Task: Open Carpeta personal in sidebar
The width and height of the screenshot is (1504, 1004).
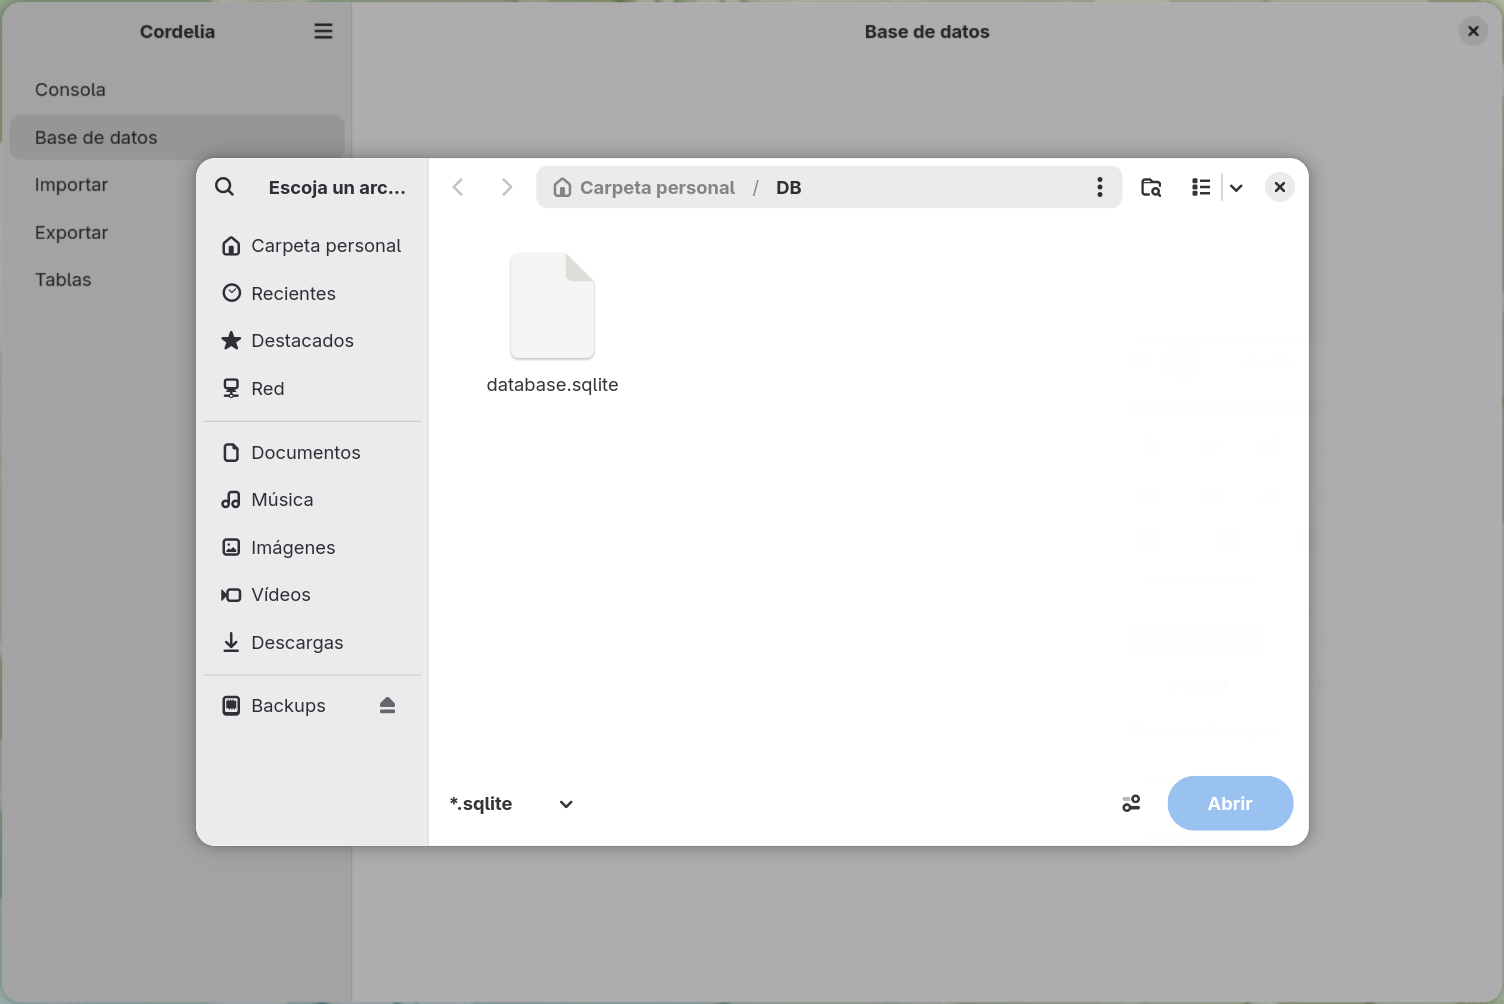Action: coord(312,246)
